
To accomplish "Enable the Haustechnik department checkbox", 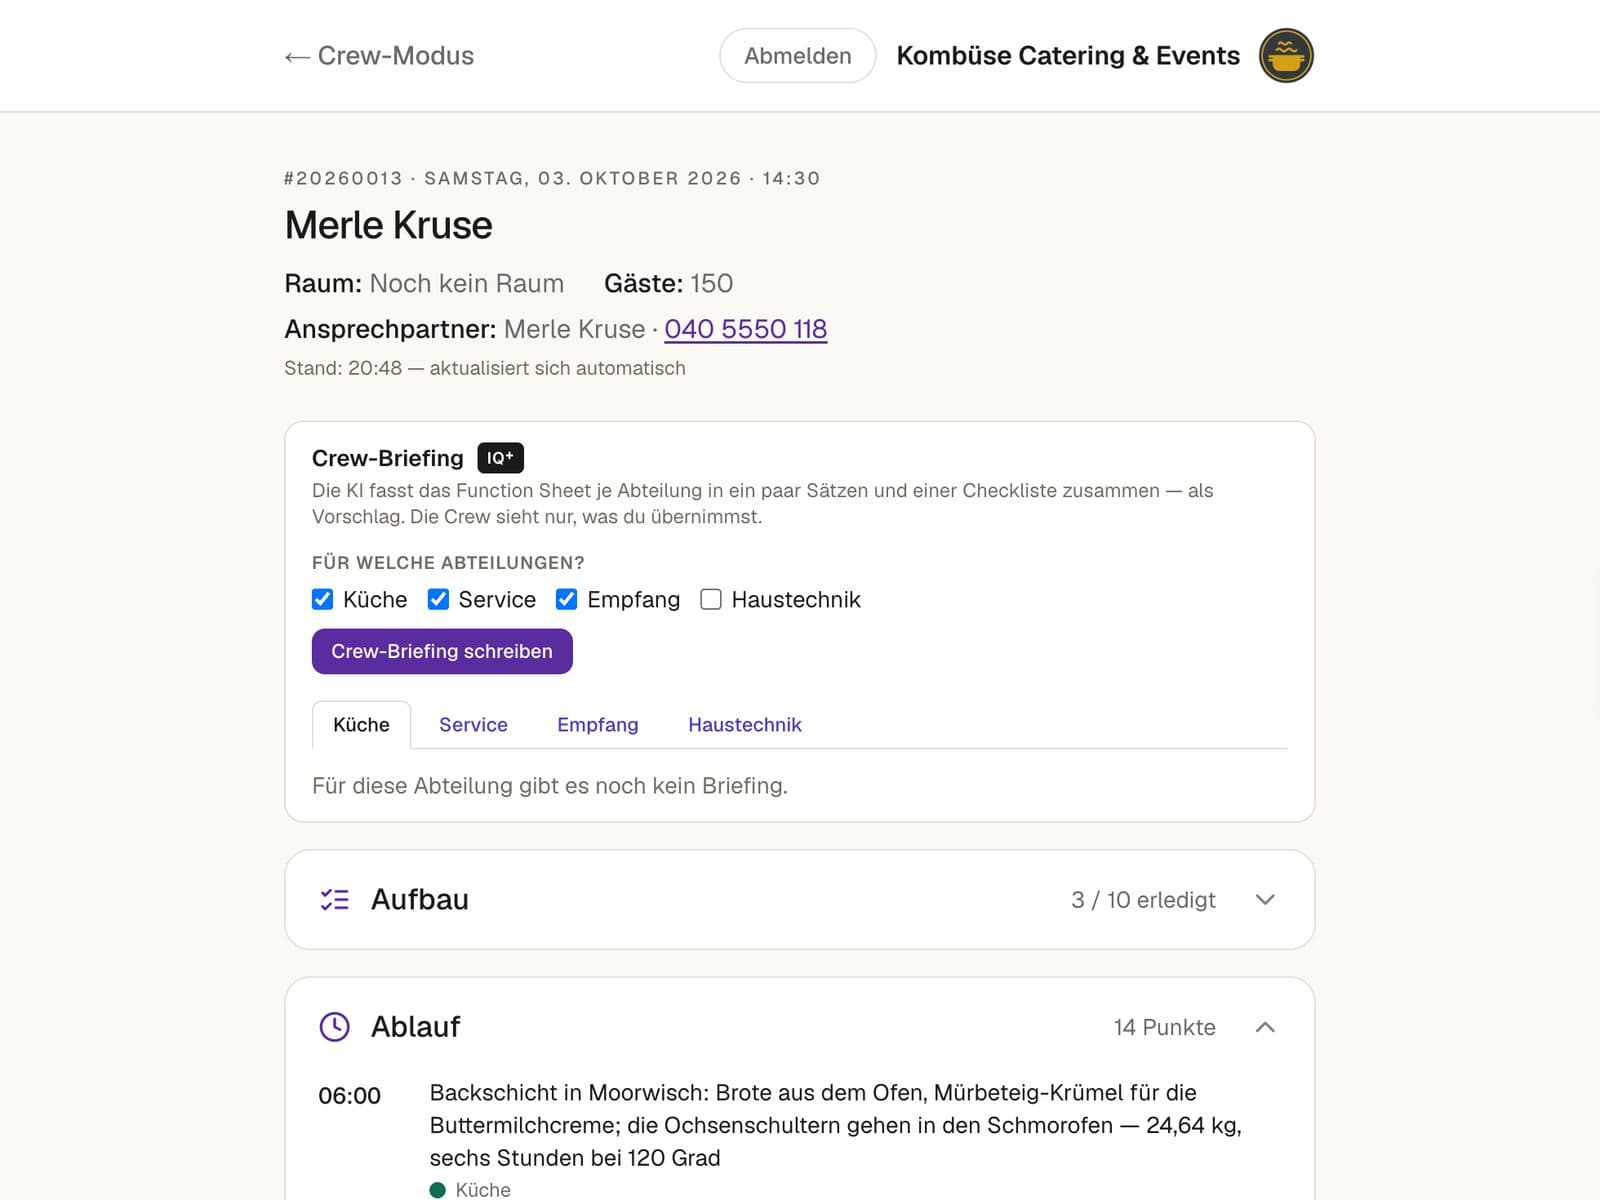I will coord(711,599).
